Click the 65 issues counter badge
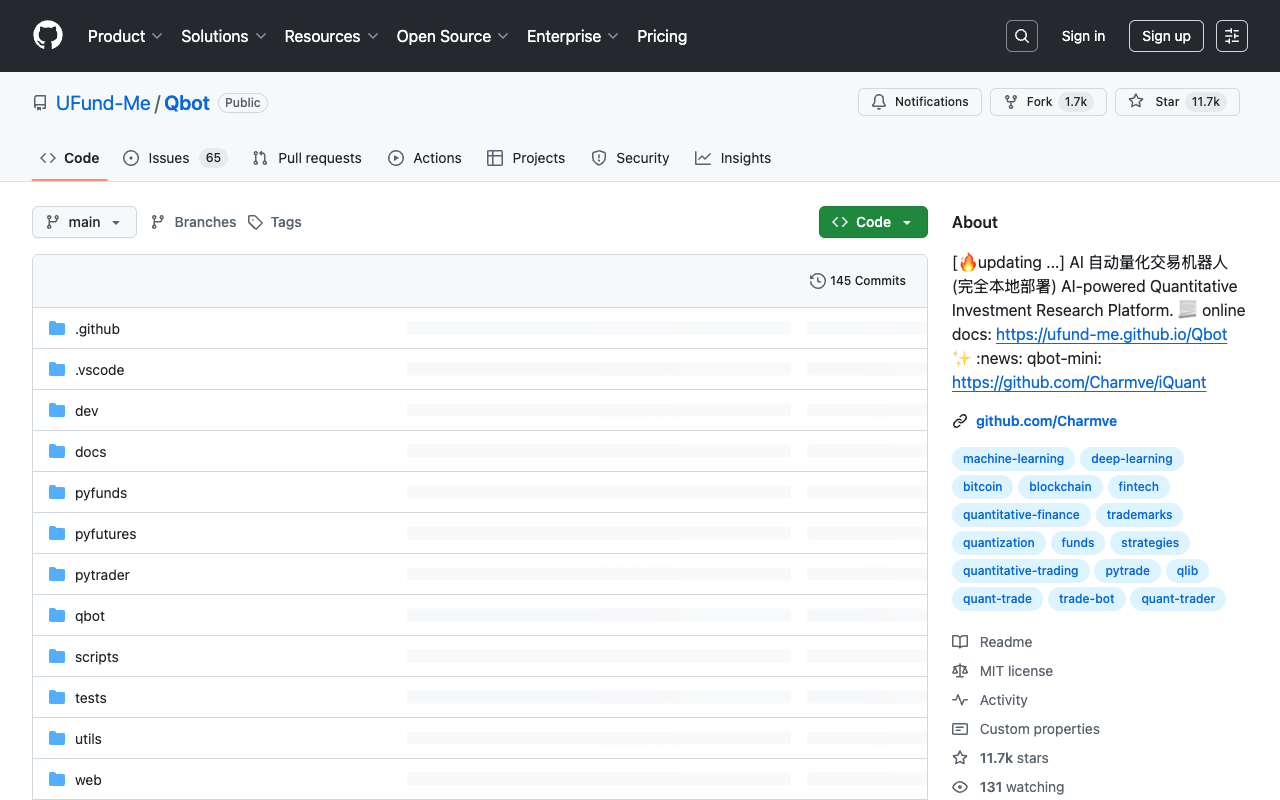 tap(213, 158)
